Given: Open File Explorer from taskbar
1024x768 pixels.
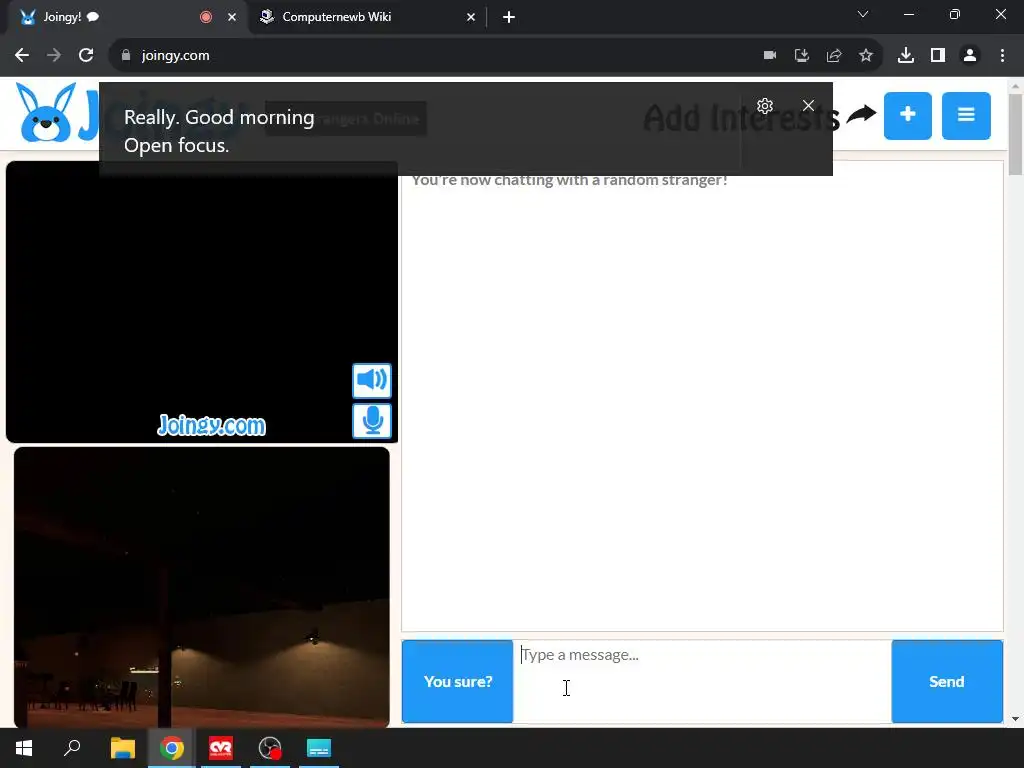Looking at the screenshot, I should [123, 748].
